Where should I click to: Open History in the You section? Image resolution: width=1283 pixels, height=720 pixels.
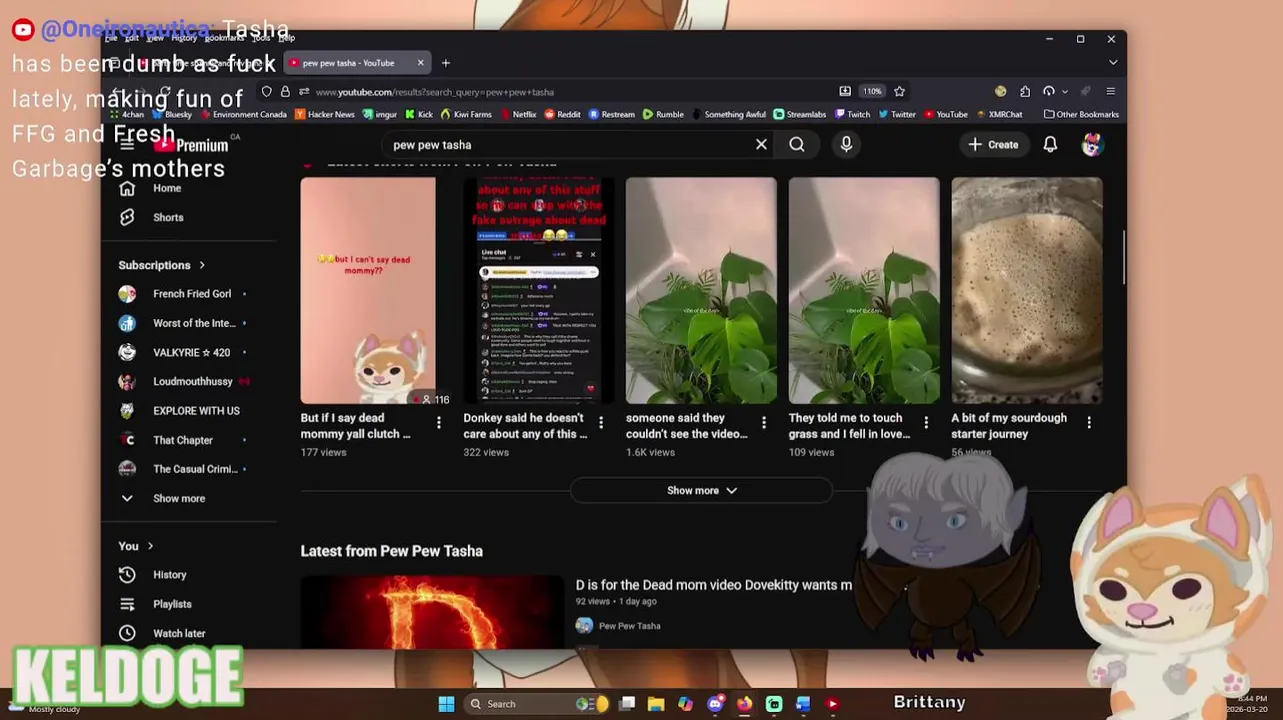(x=169, y=575)
